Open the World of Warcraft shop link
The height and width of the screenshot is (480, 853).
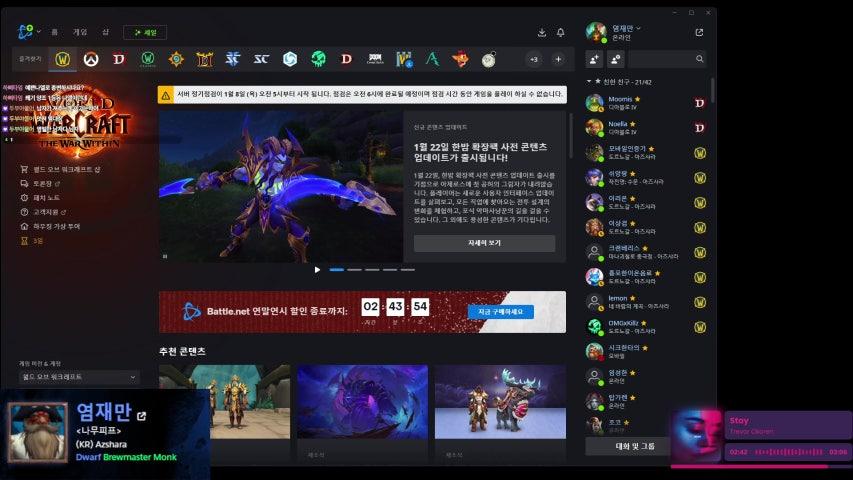[61, 169]
